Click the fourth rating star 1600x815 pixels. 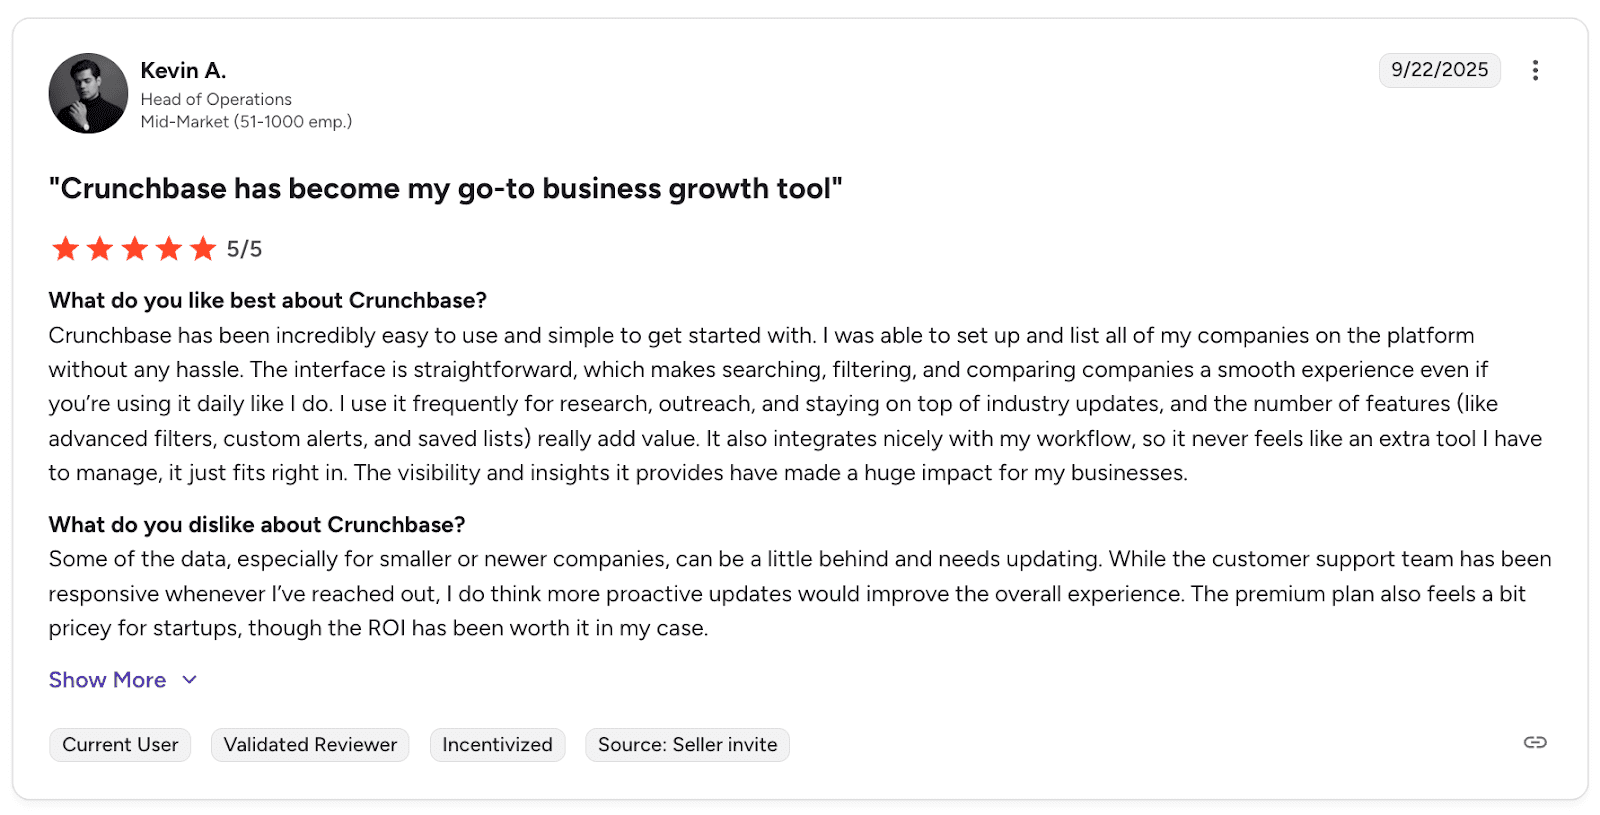pos(169,248)
